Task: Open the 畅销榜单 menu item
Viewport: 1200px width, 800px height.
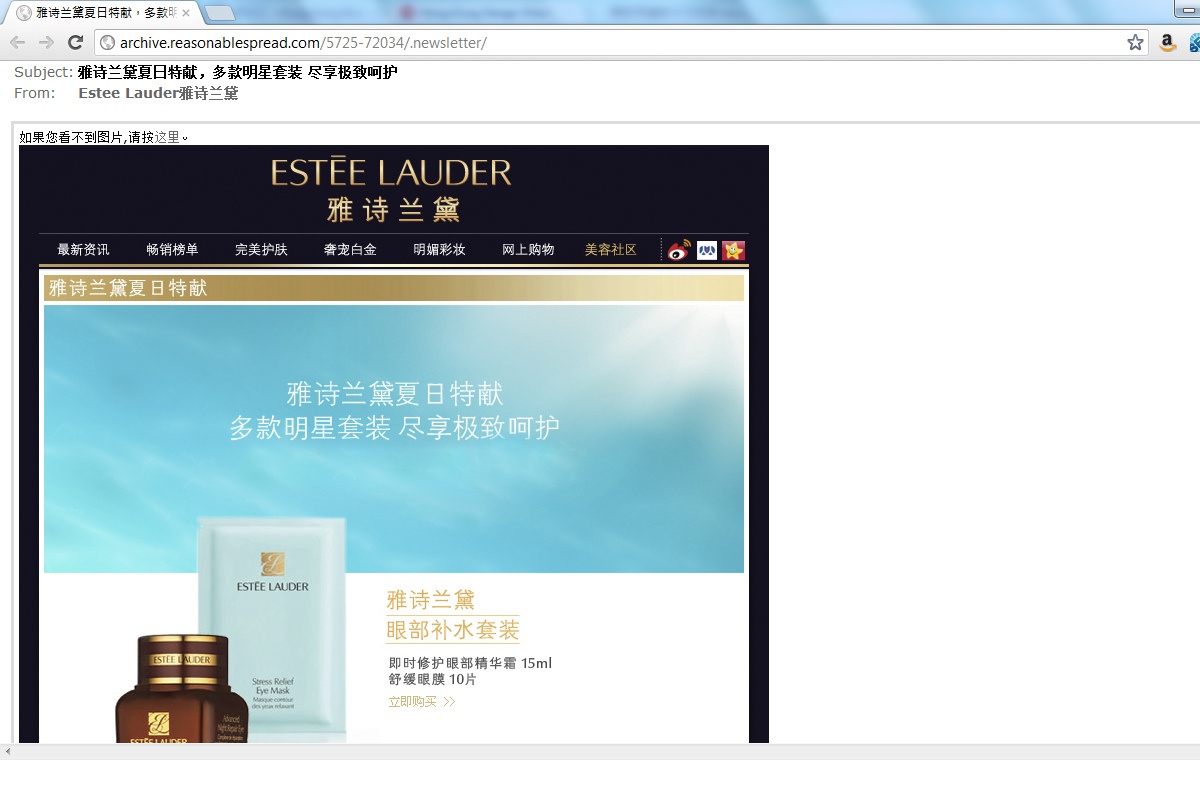Action: [x=172, y=249]
